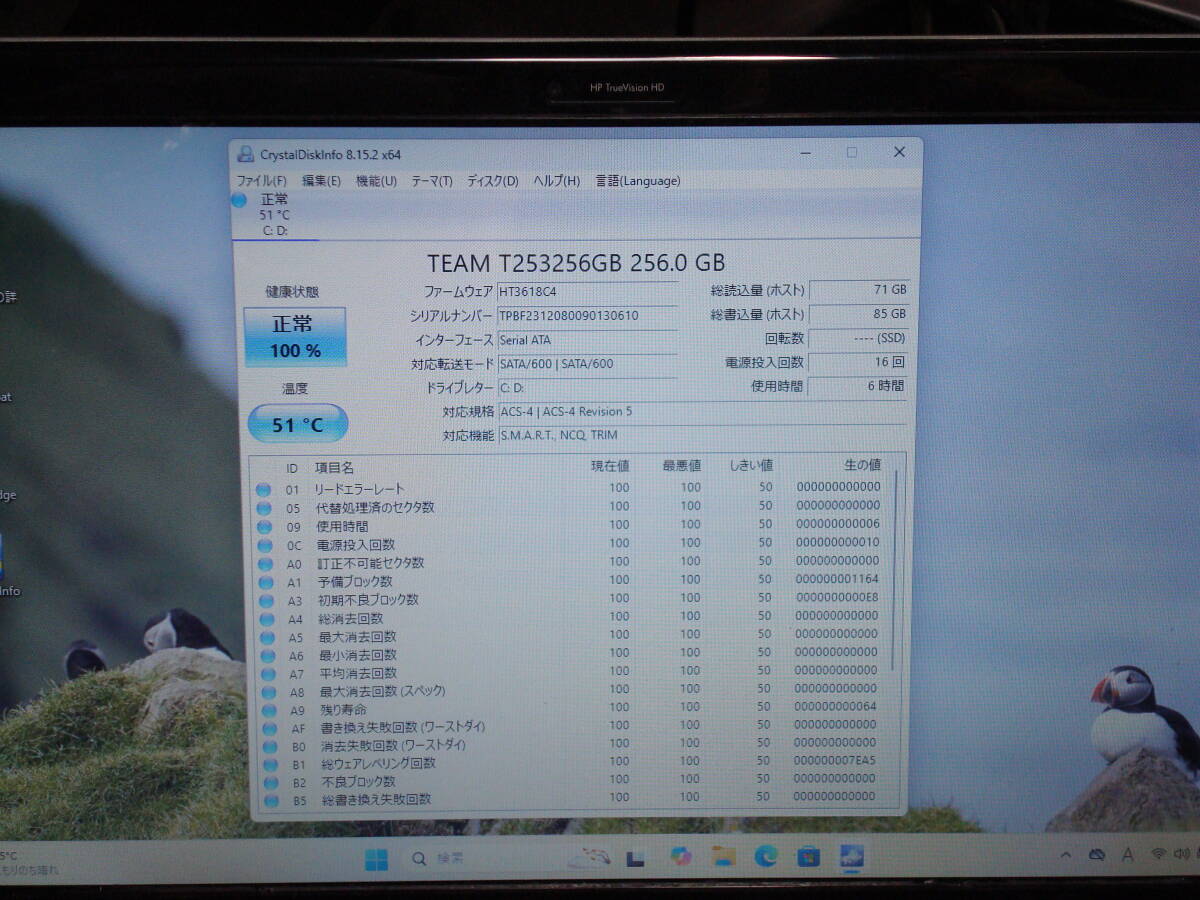Click the 最悪値 column header
The width and height of the screenshot is (1200, 900).
682,466
